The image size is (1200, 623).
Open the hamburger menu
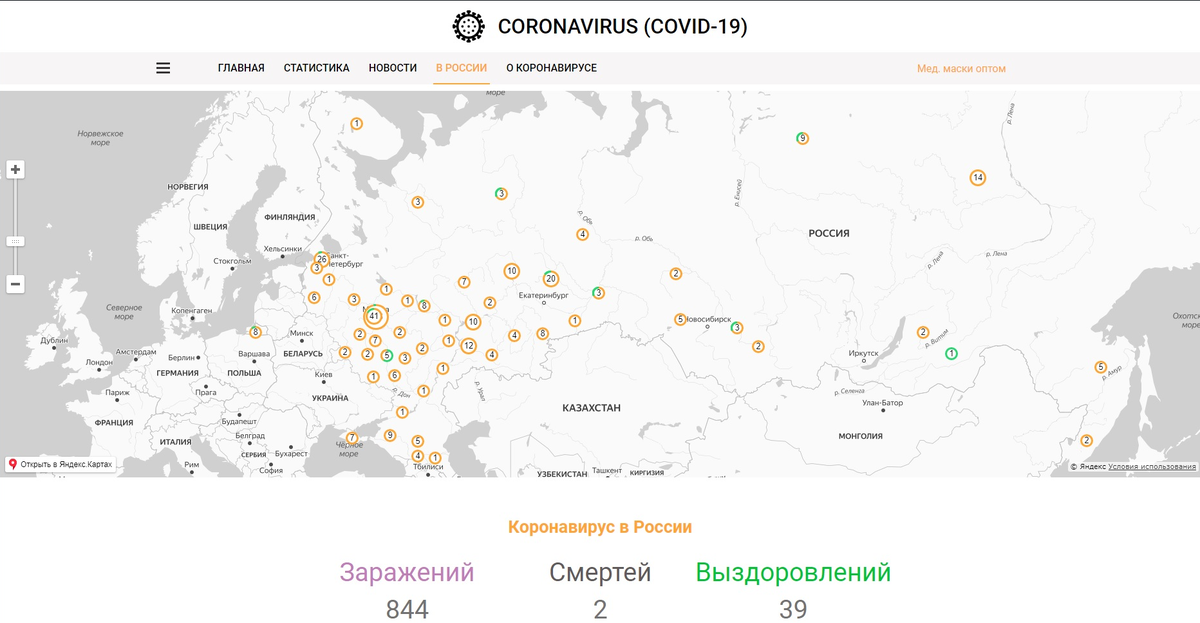tap(163, 68)
